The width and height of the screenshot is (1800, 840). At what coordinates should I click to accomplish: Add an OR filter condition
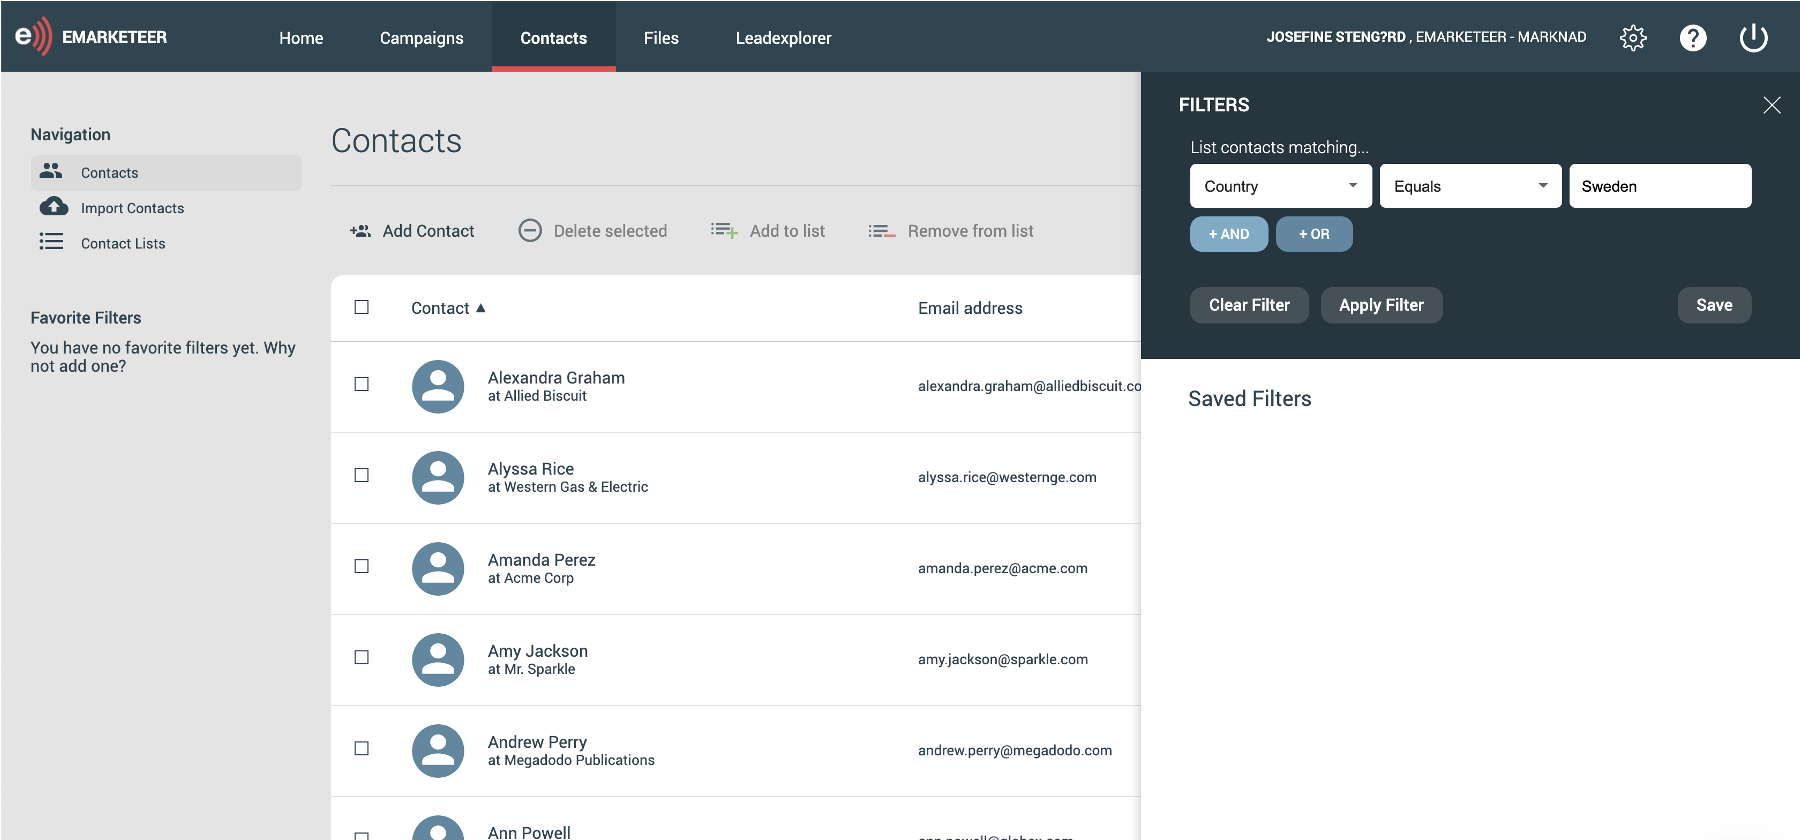1314,234
